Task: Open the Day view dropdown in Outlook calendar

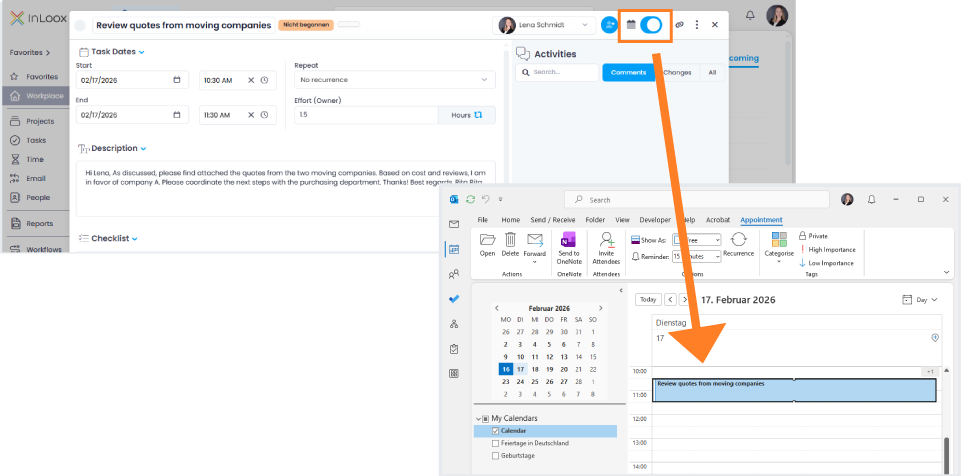Action: coord(920,300)
